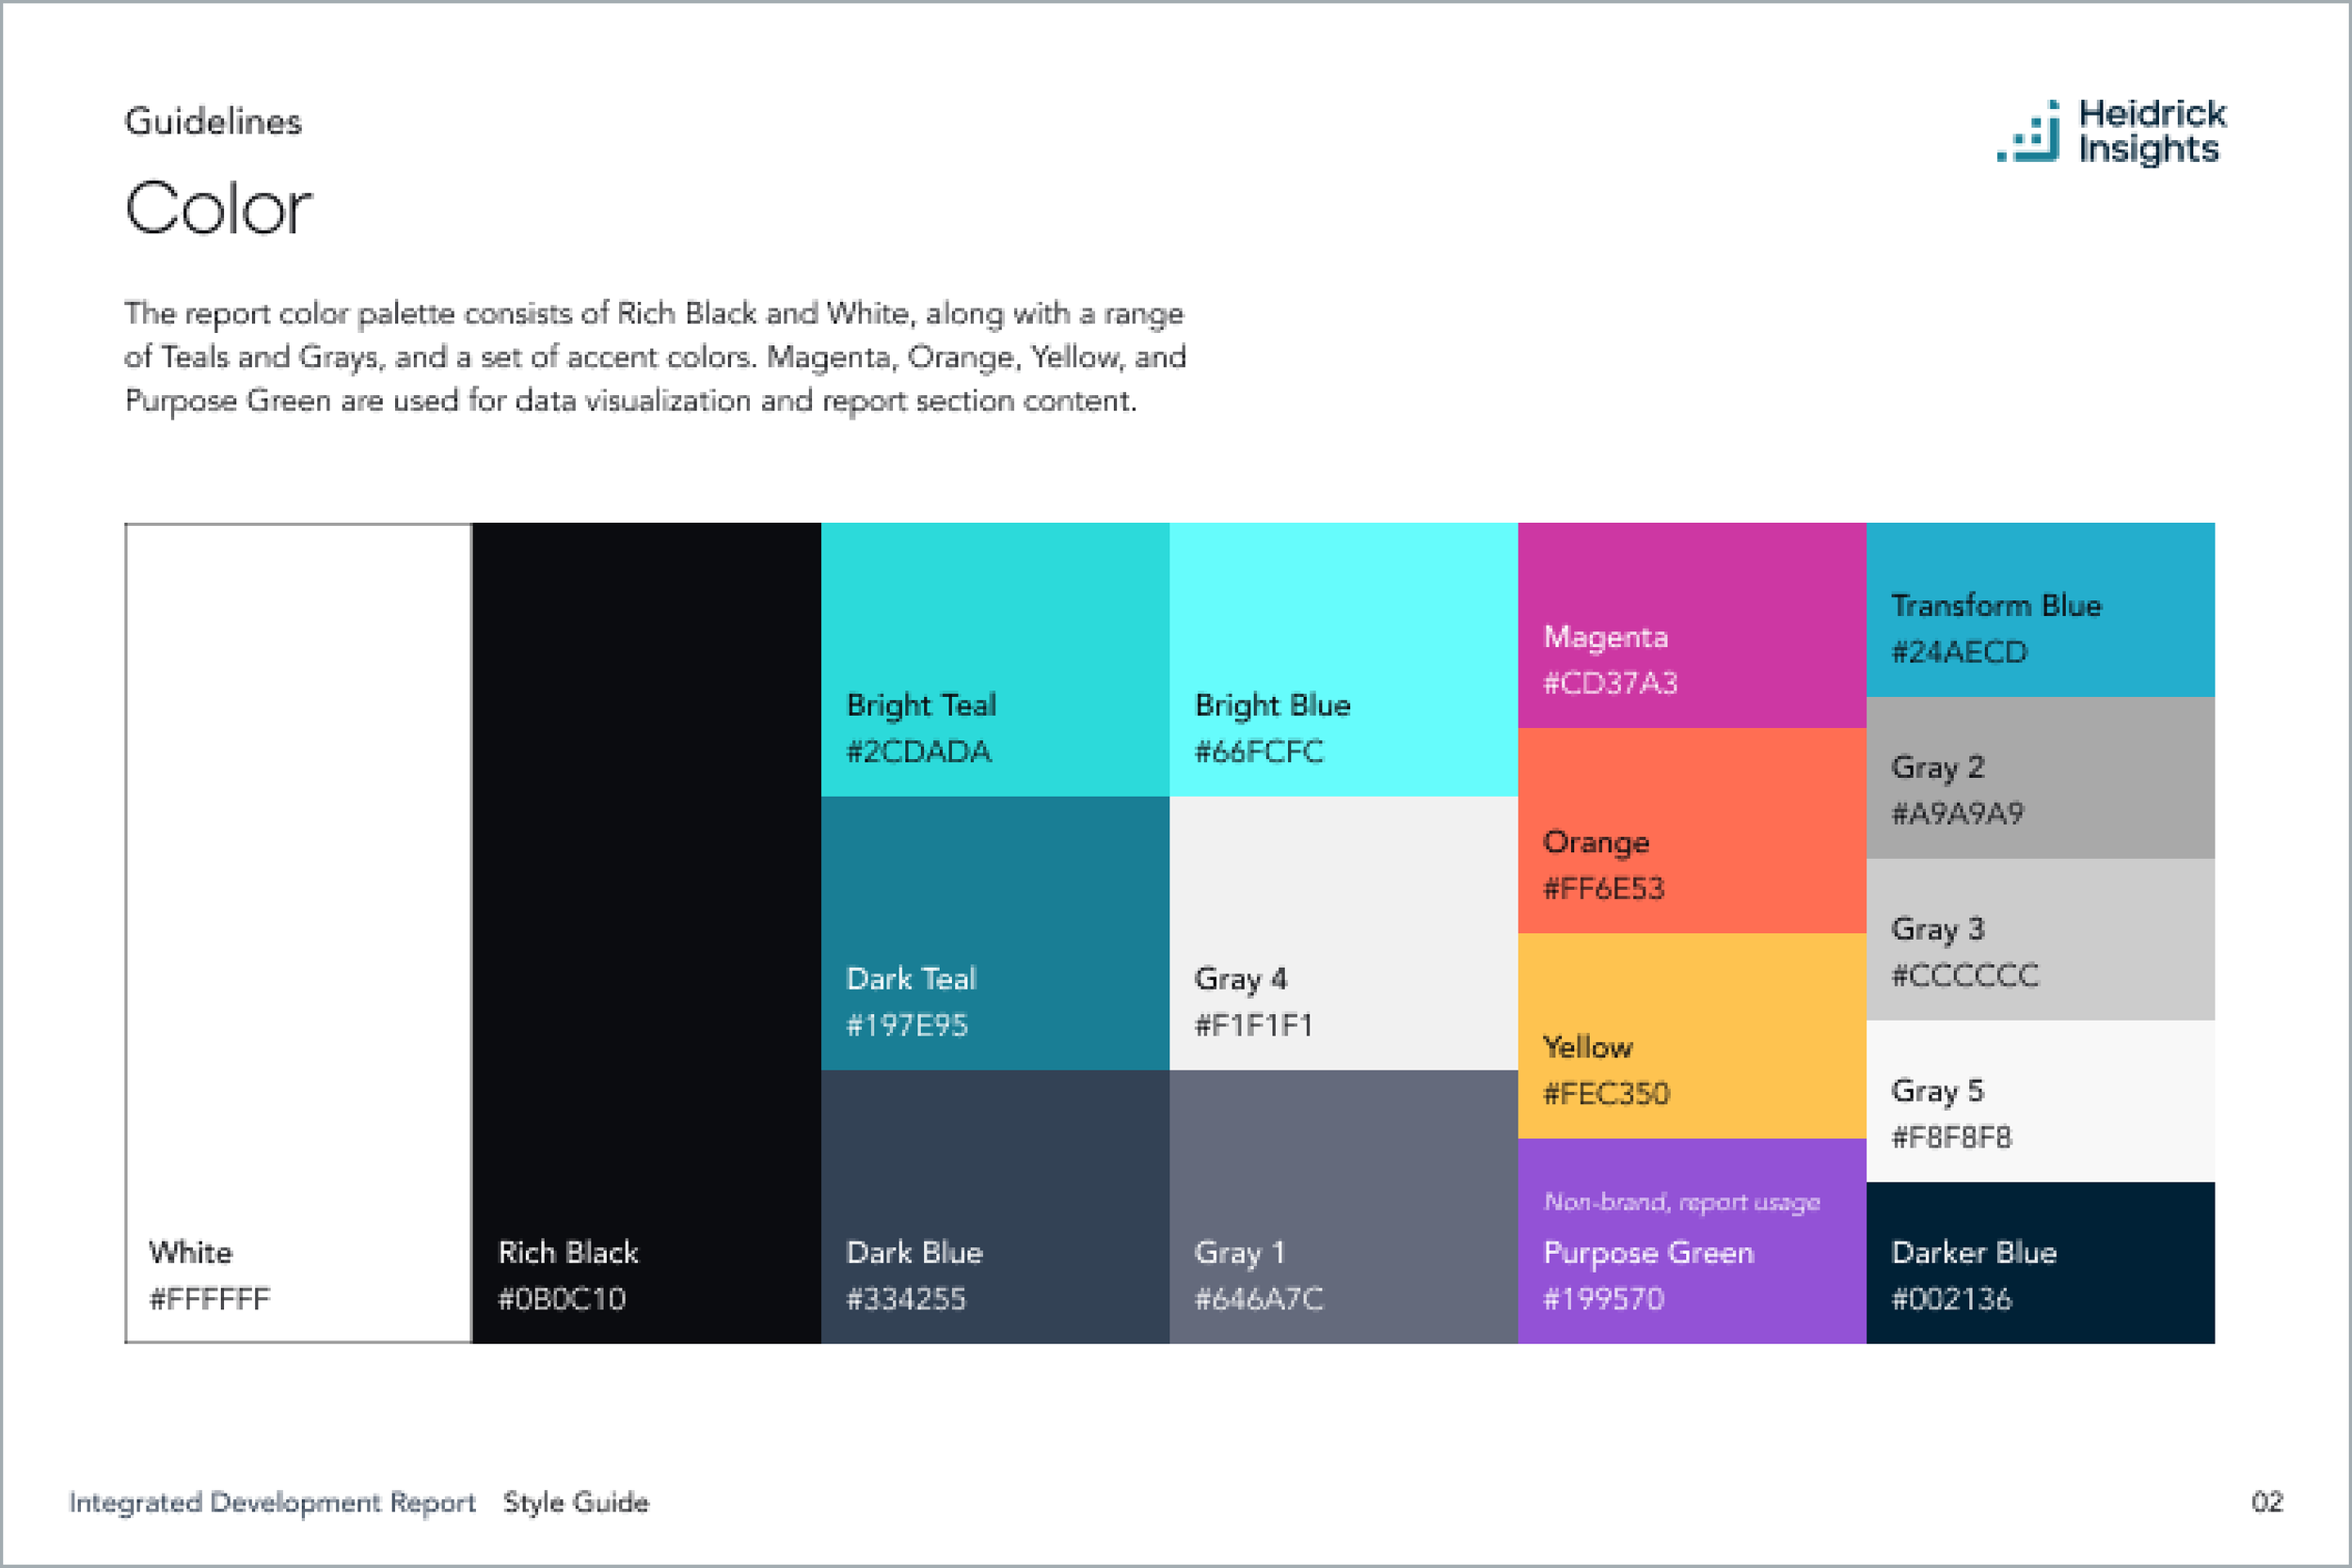Click the Bright Blue #66FCFC swatch
The image size is (2352, 1568).
click(x=1342, y=659)
